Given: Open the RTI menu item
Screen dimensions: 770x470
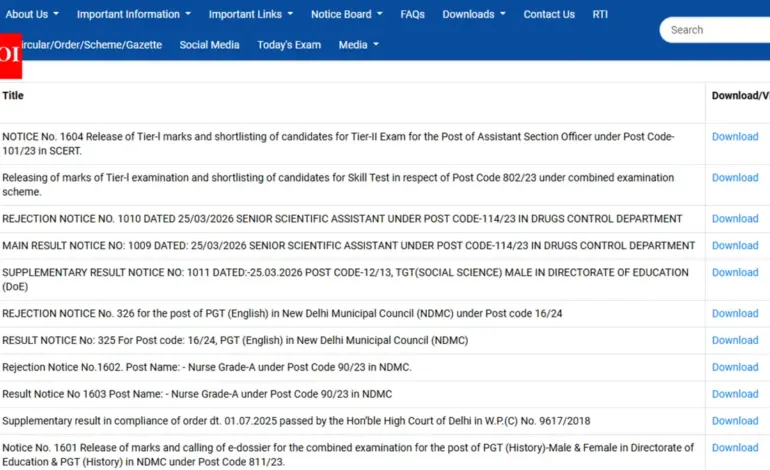Looking at the screenshot, I should (x=600, y=14).
